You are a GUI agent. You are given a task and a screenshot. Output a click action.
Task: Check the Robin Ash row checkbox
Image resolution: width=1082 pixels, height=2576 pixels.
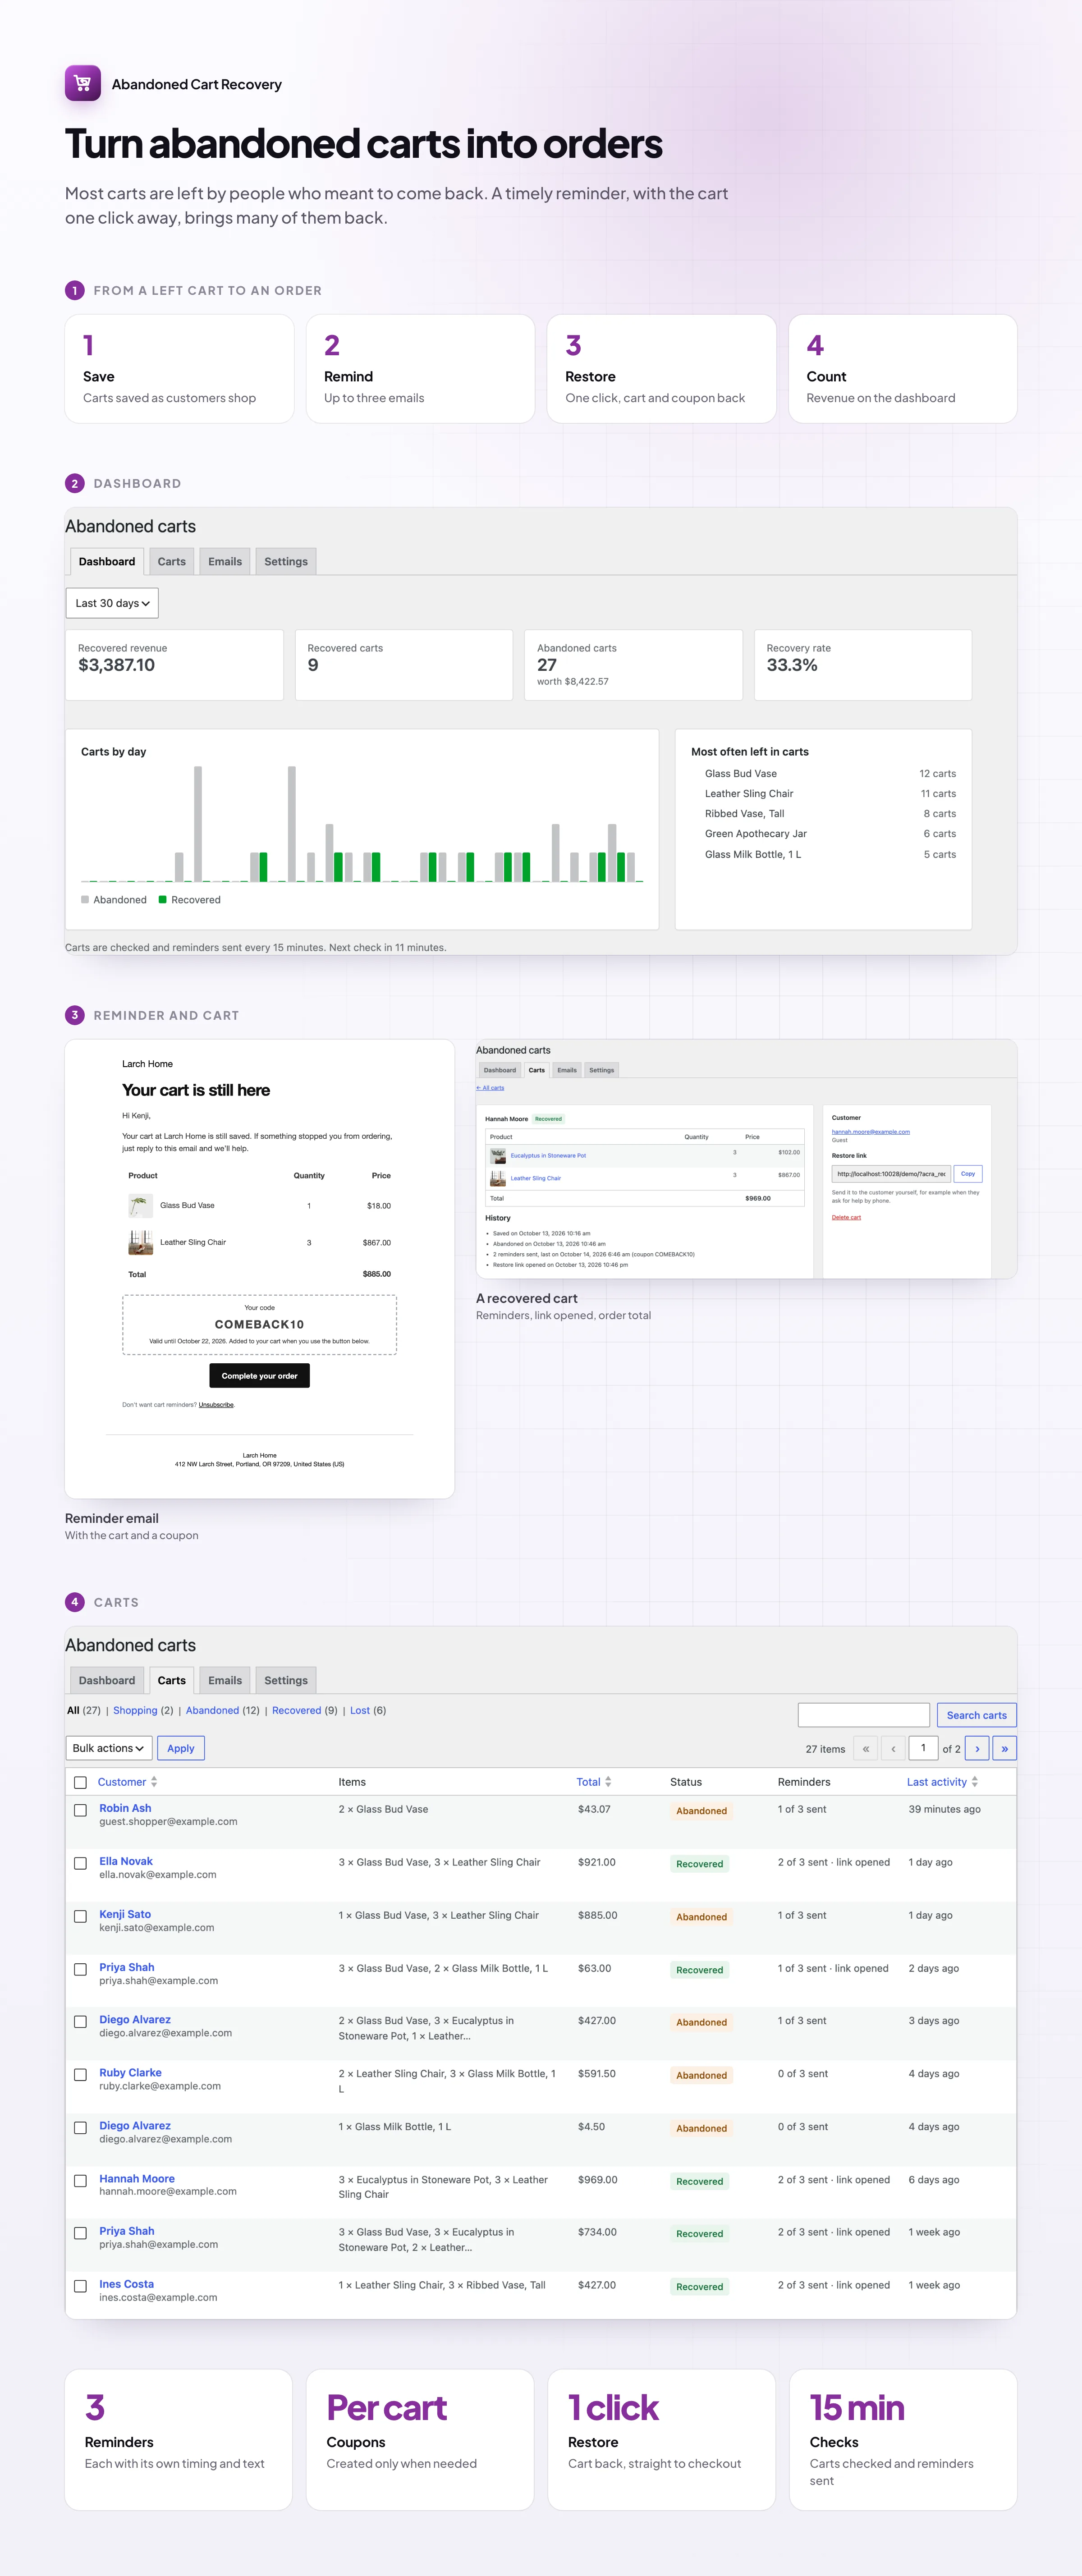tap(80, 1810)
